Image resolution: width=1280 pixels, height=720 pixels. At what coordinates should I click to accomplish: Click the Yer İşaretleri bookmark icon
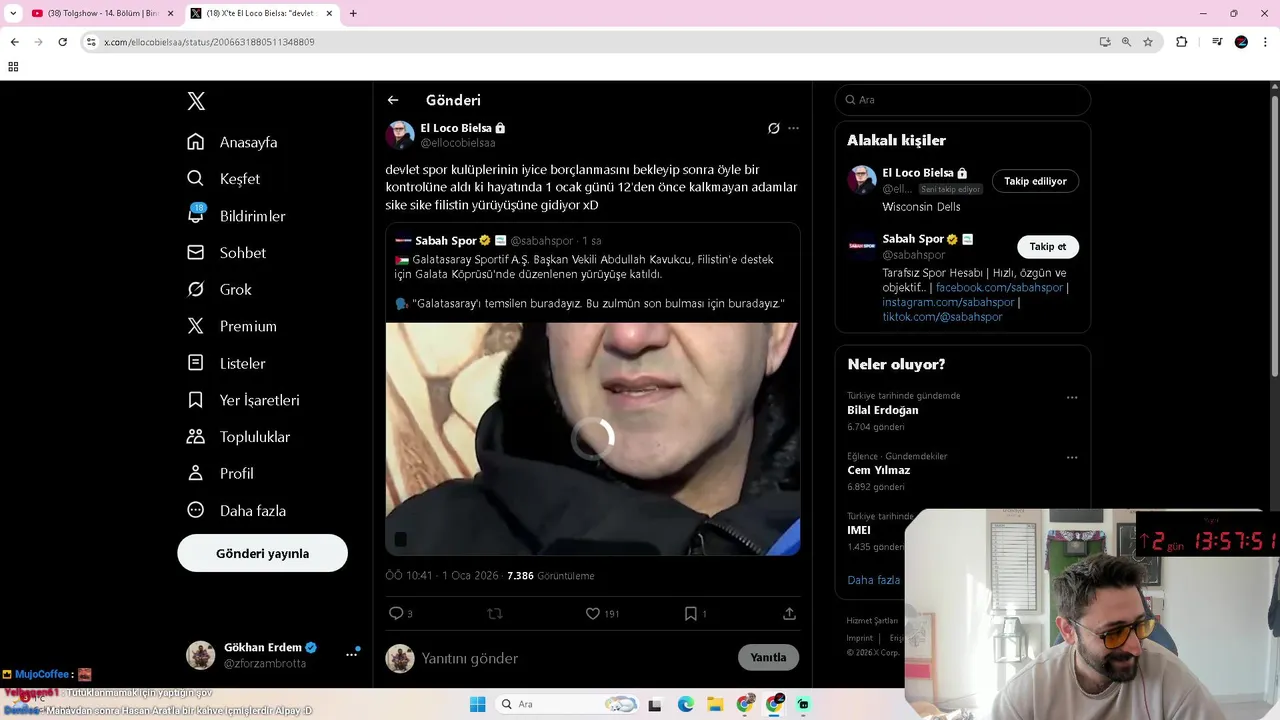(x=196, y=400)
